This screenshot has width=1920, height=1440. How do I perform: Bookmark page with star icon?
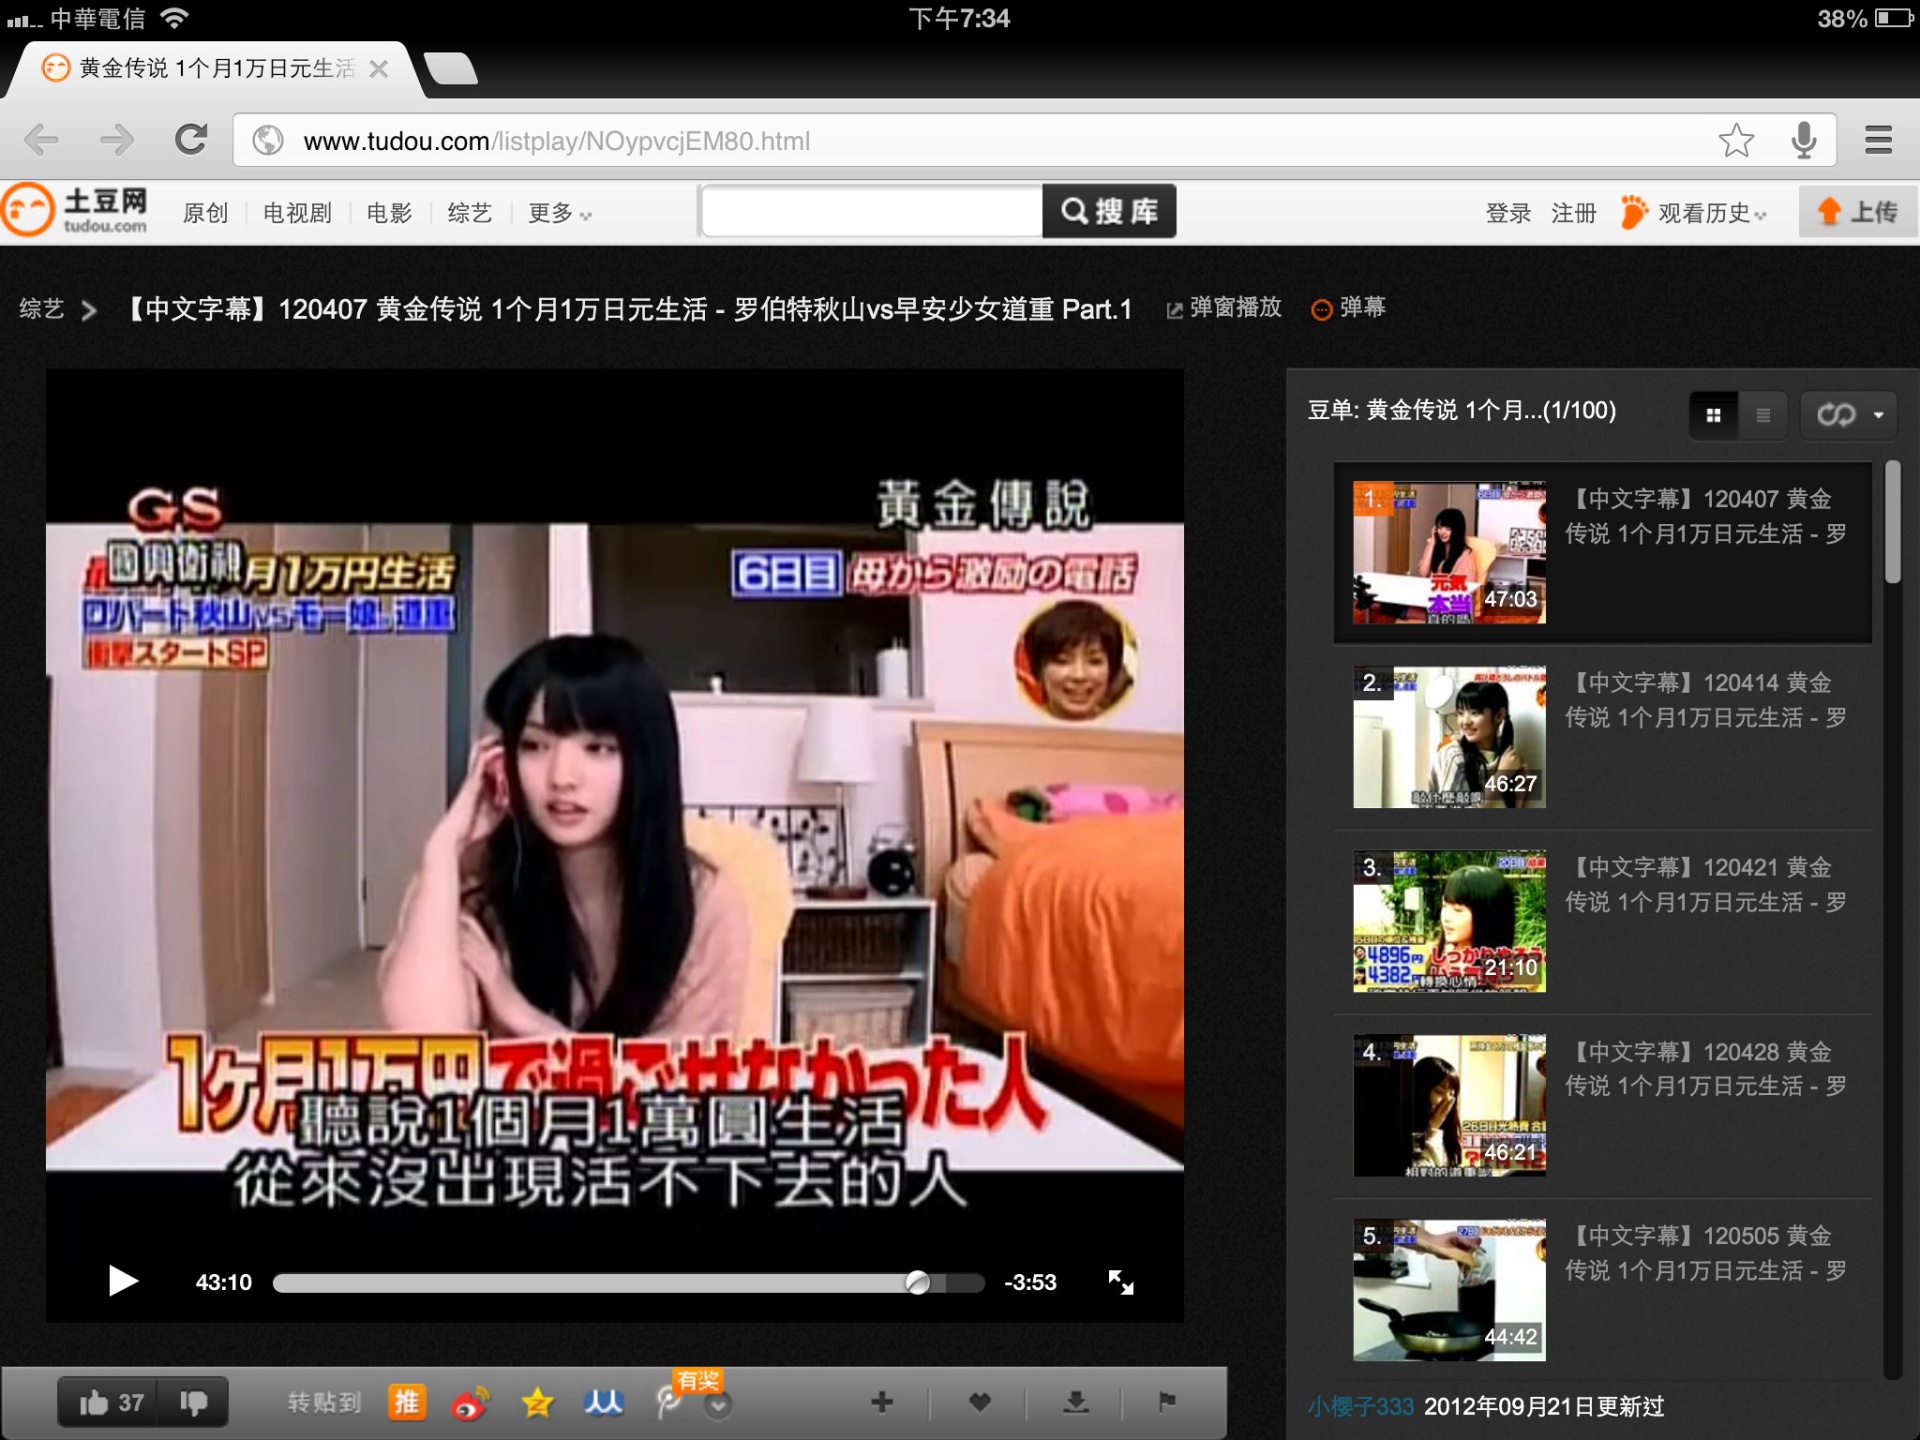point(1736,140)
